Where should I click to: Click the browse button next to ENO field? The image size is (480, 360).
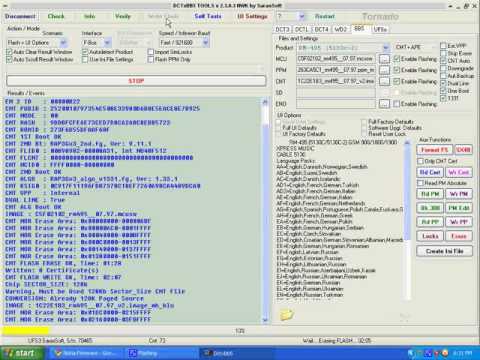384,104
